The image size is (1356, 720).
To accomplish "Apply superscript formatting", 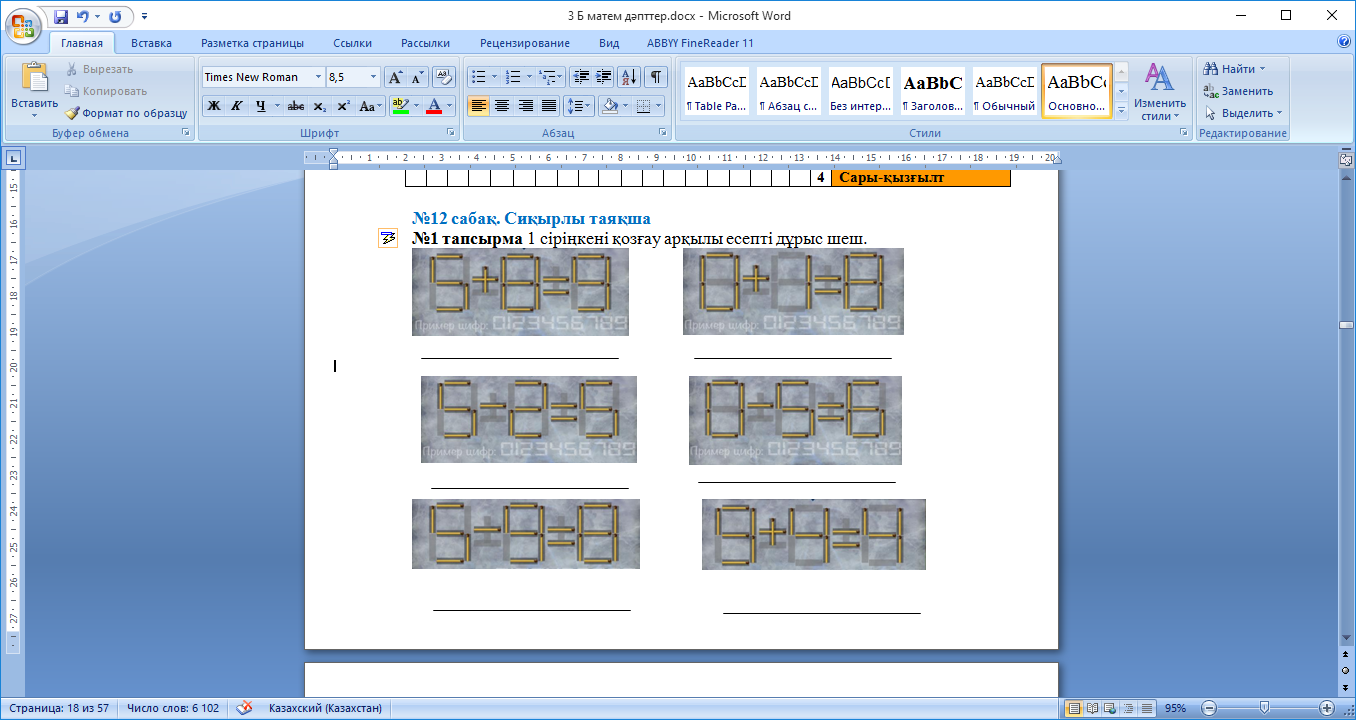I will (343, 106).
